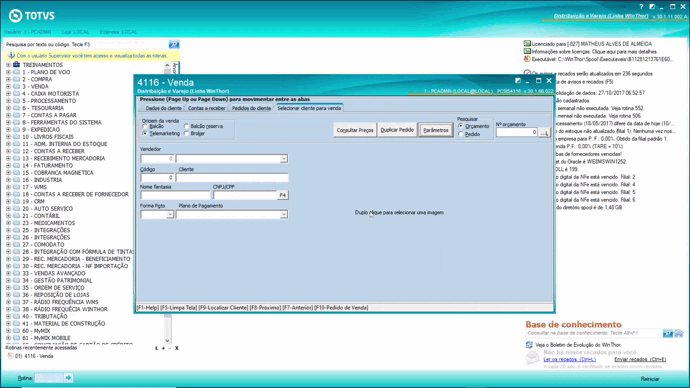Open the knowledge base home icon

click(x=679, y=333)
